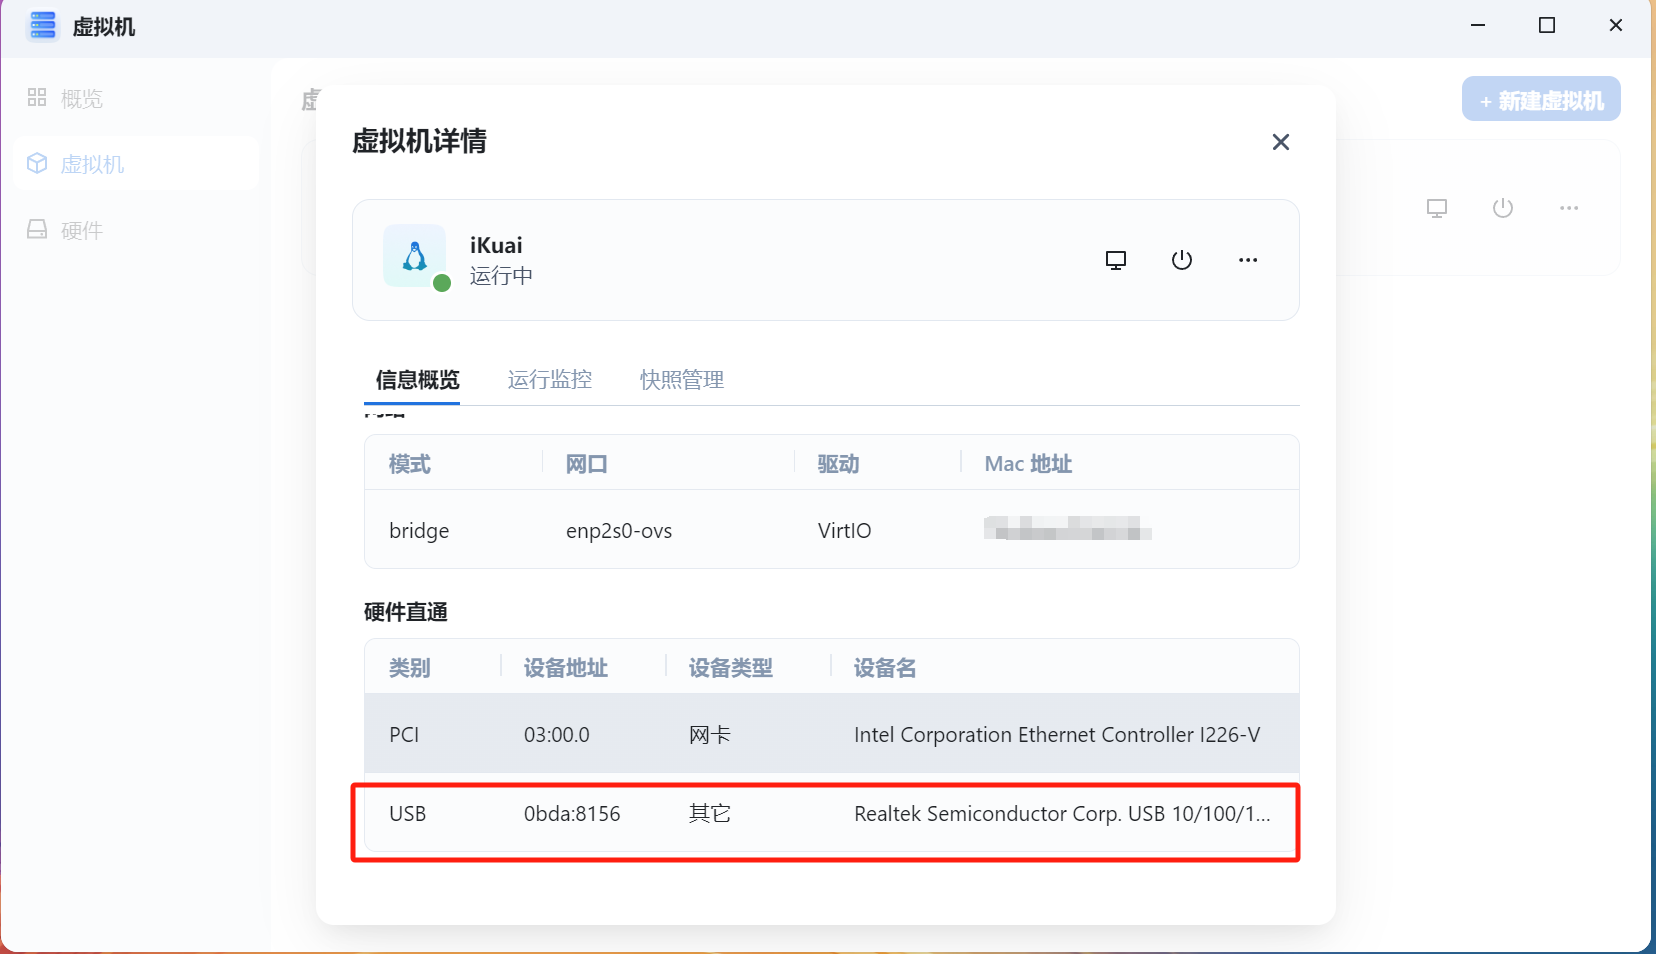Open iKuai more options in dialog
This screenshot has width=1656, height=954.
[x=1248, y=260]
